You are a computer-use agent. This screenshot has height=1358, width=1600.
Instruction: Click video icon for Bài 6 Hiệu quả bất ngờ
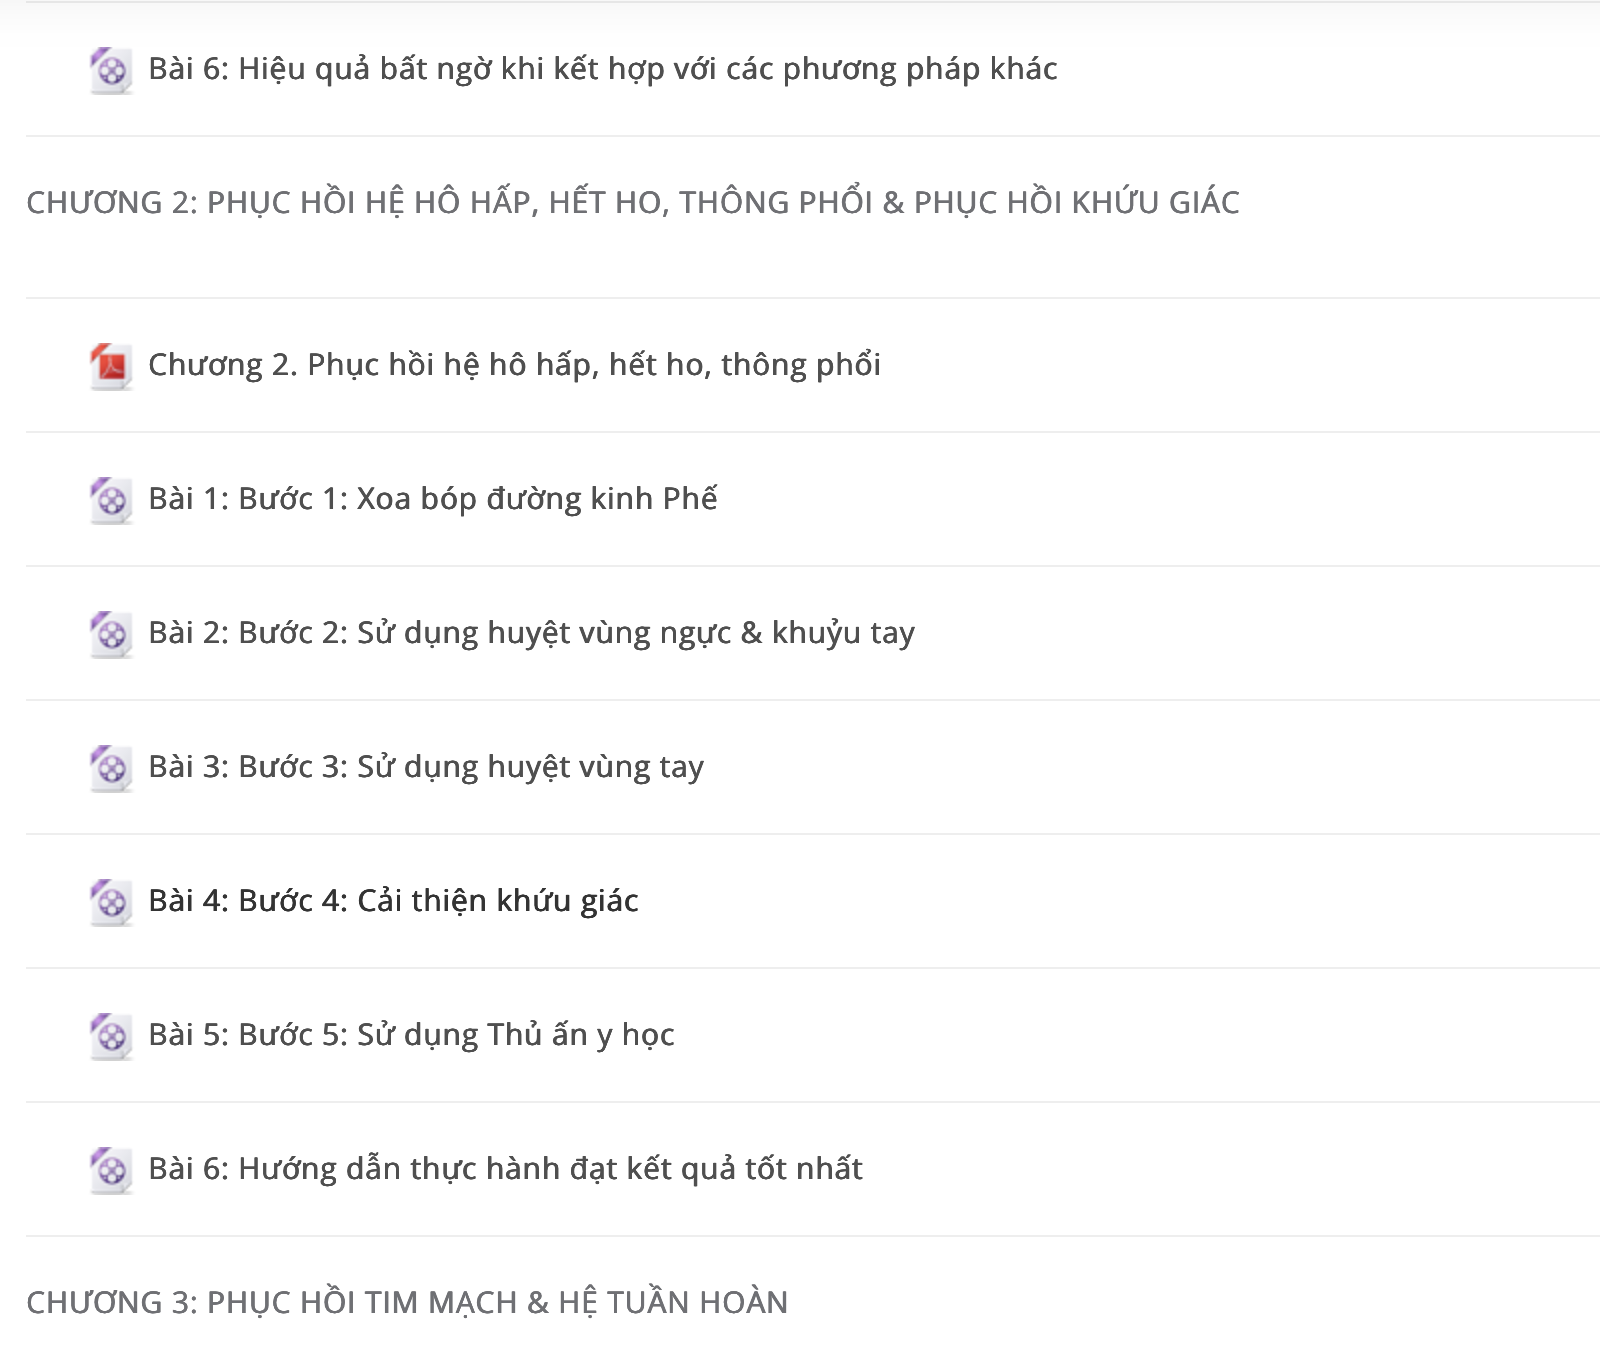111,70
